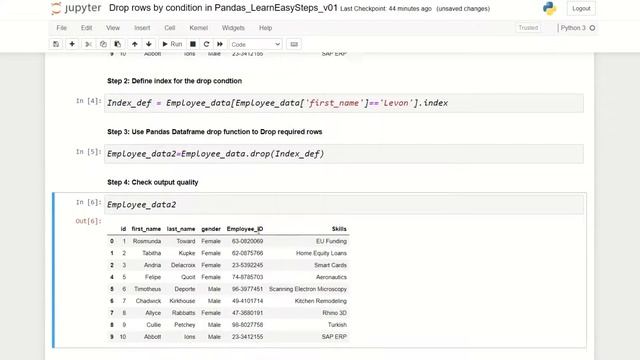Click the last_name column header
Viewport: 640px width, 360px height.
pyautogui.click(x=181, y=229)
